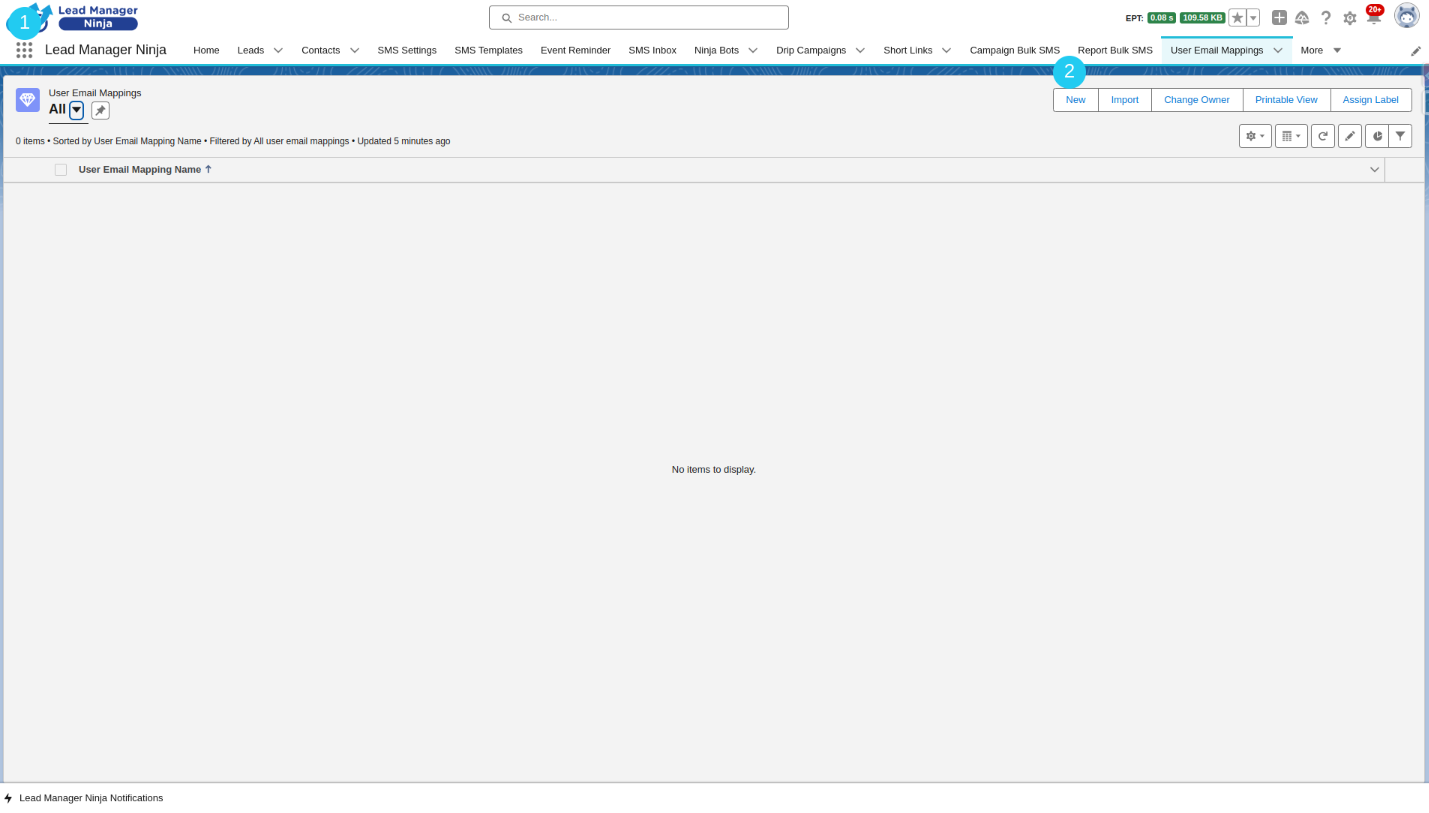Show charts panel icon
Screen dimensions: 1429x813
(x=1377, y=136)
